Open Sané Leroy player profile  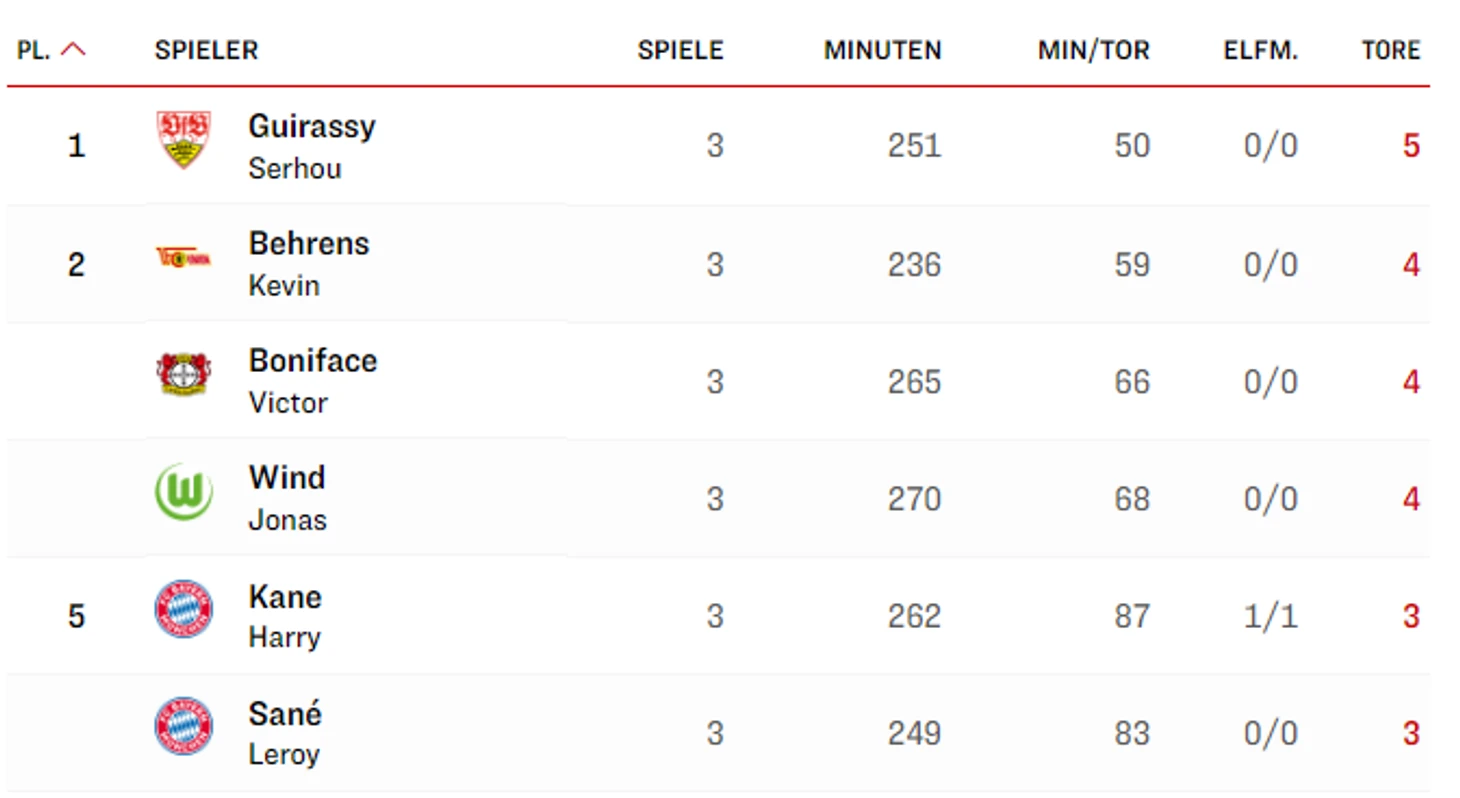285,714
